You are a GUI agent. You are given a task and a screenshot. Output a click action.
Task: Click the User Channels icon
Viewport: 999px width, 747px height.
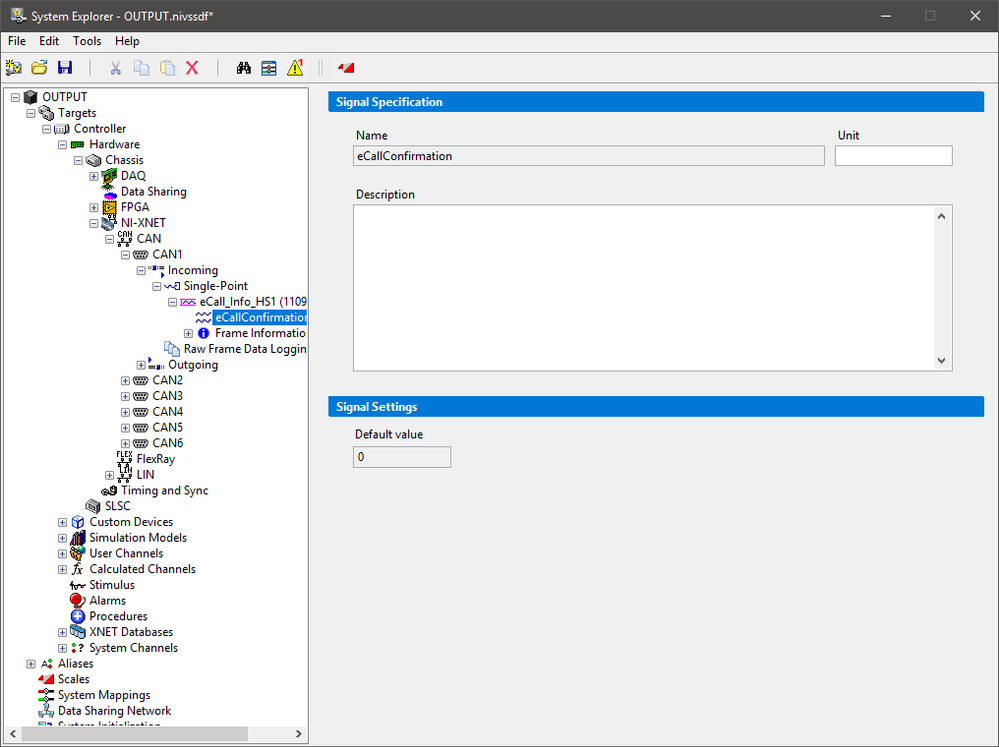click(x=78, y=553)
